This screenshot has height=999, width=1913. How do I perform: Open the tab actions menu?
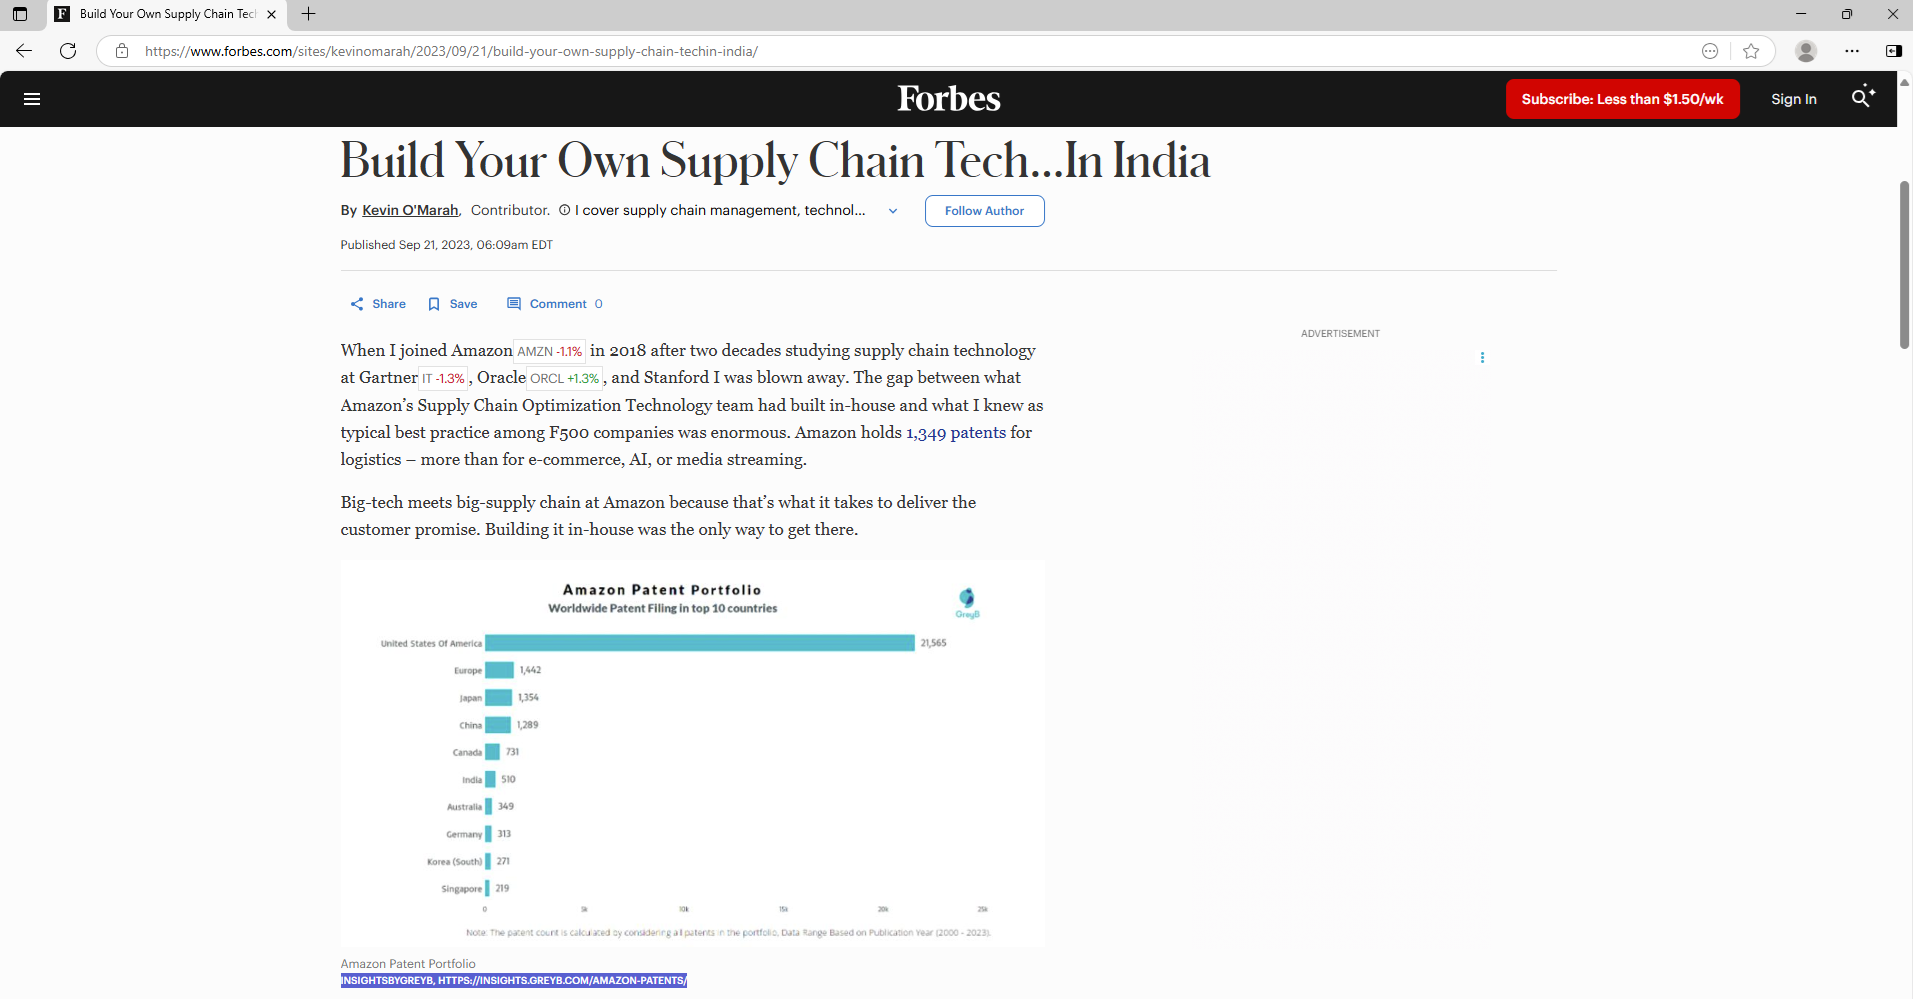[x=20, y=14]
